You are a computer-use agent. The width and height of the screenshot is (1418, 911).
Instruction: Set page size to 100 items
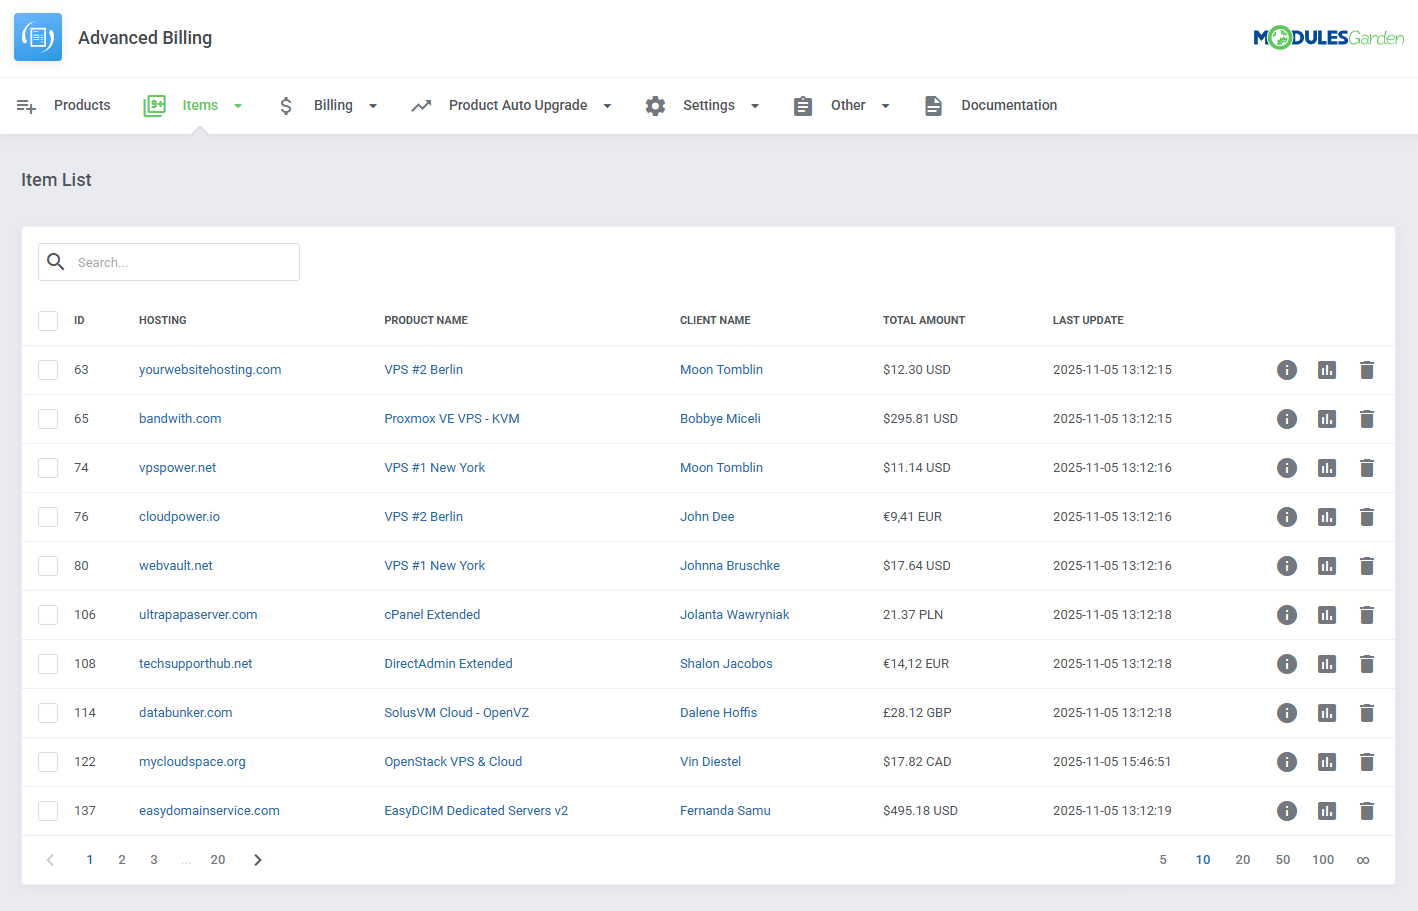(1322, 859)
